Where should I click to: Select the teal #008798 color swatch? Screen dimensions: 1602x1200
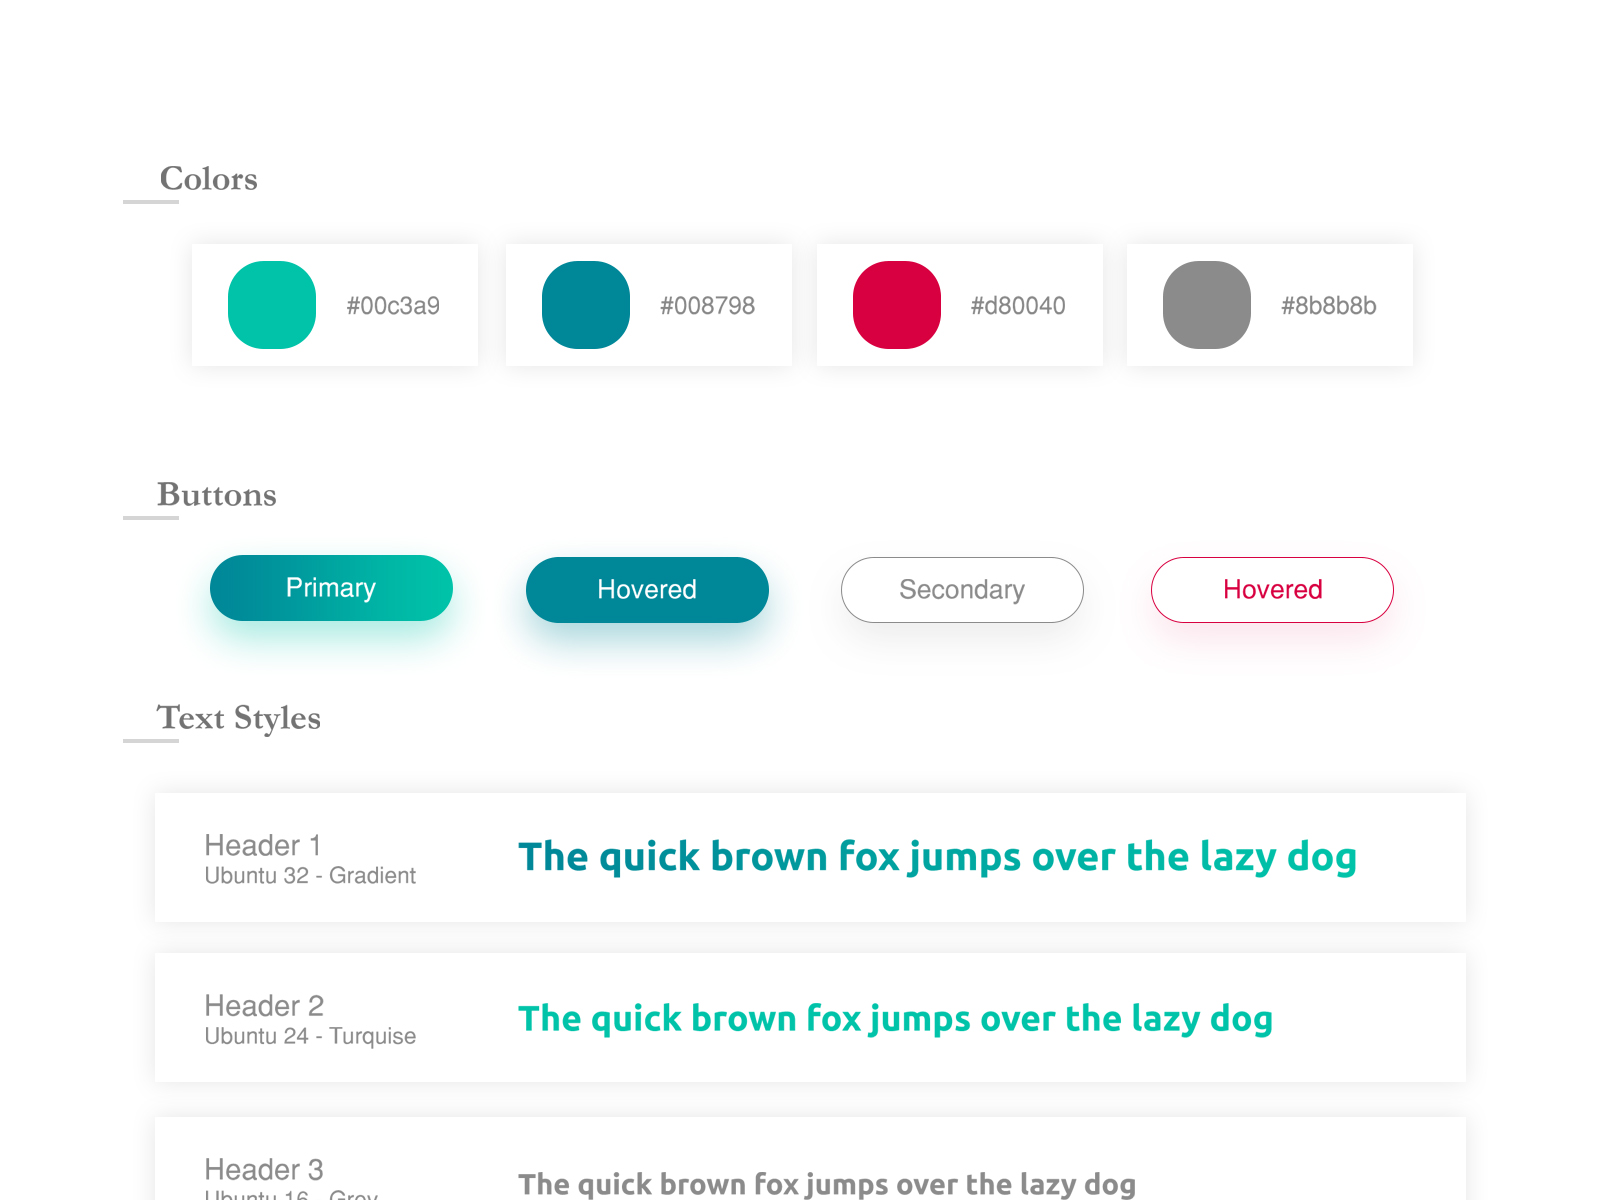(x=584, y=305)
